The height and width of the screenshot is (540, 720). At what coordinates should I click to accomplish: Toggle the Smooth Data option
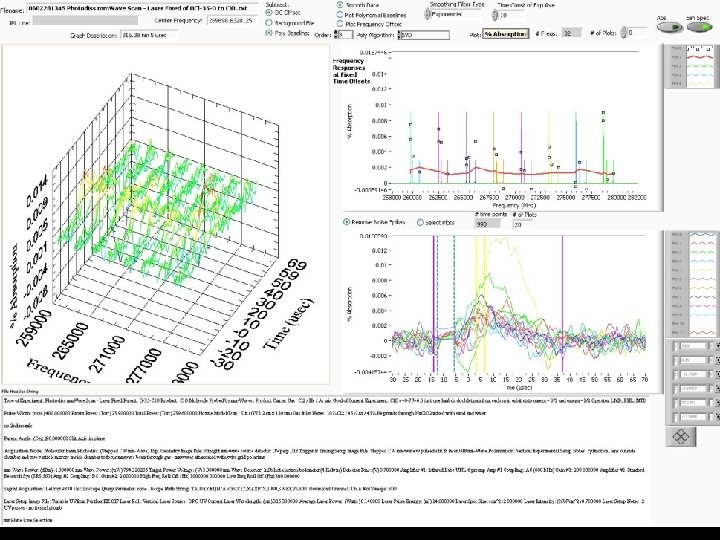pos(340,5)
